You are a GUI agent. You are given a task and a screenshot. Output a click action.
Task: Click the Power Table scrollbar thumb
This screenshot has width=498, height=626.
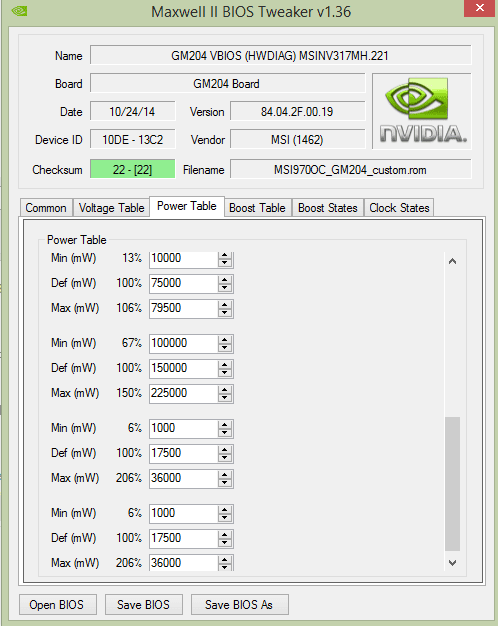coord(452,483)
